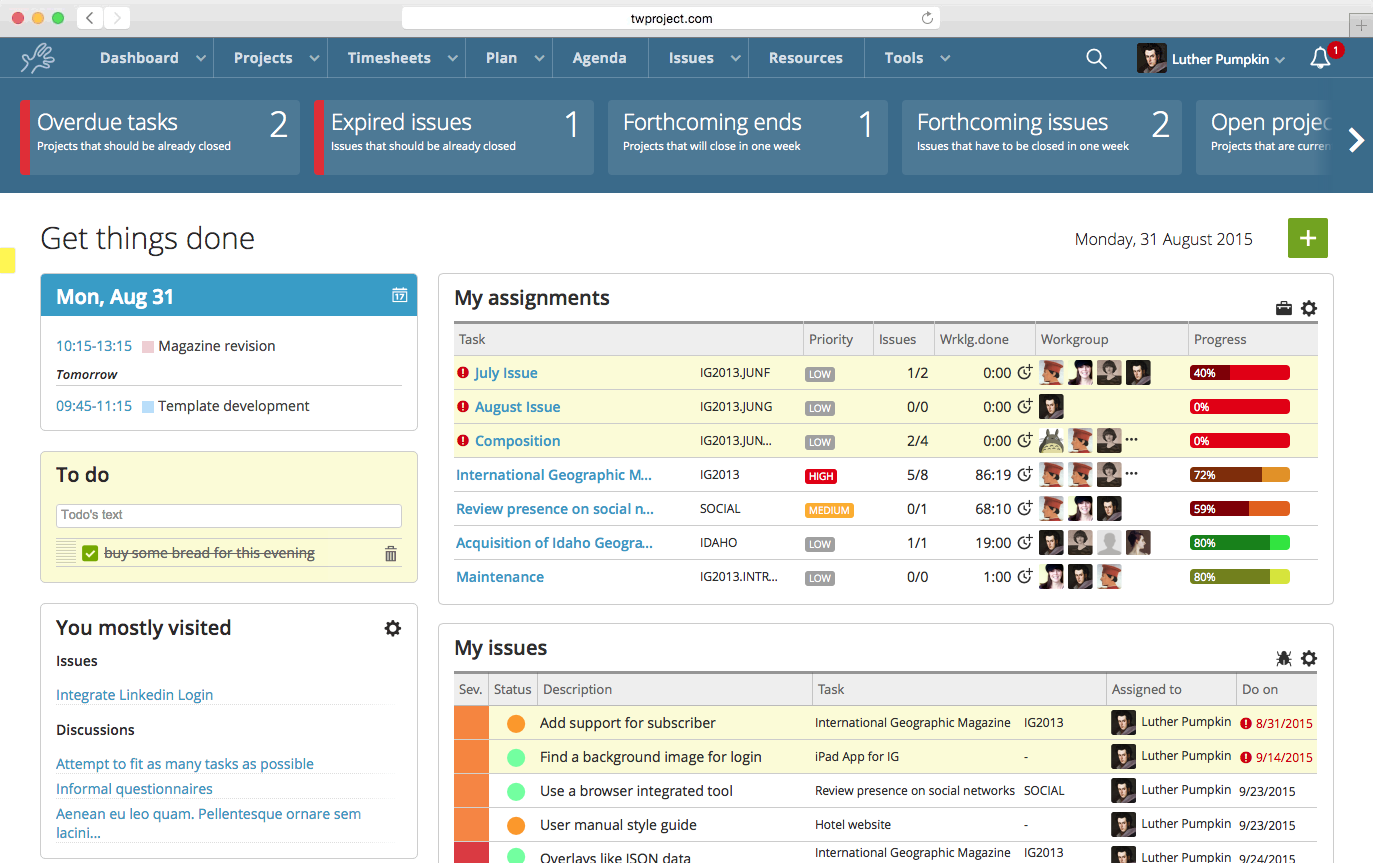Click the calendar icon in the Mon, Aug 31 header

pyautogui.click(x=399, y=295)
